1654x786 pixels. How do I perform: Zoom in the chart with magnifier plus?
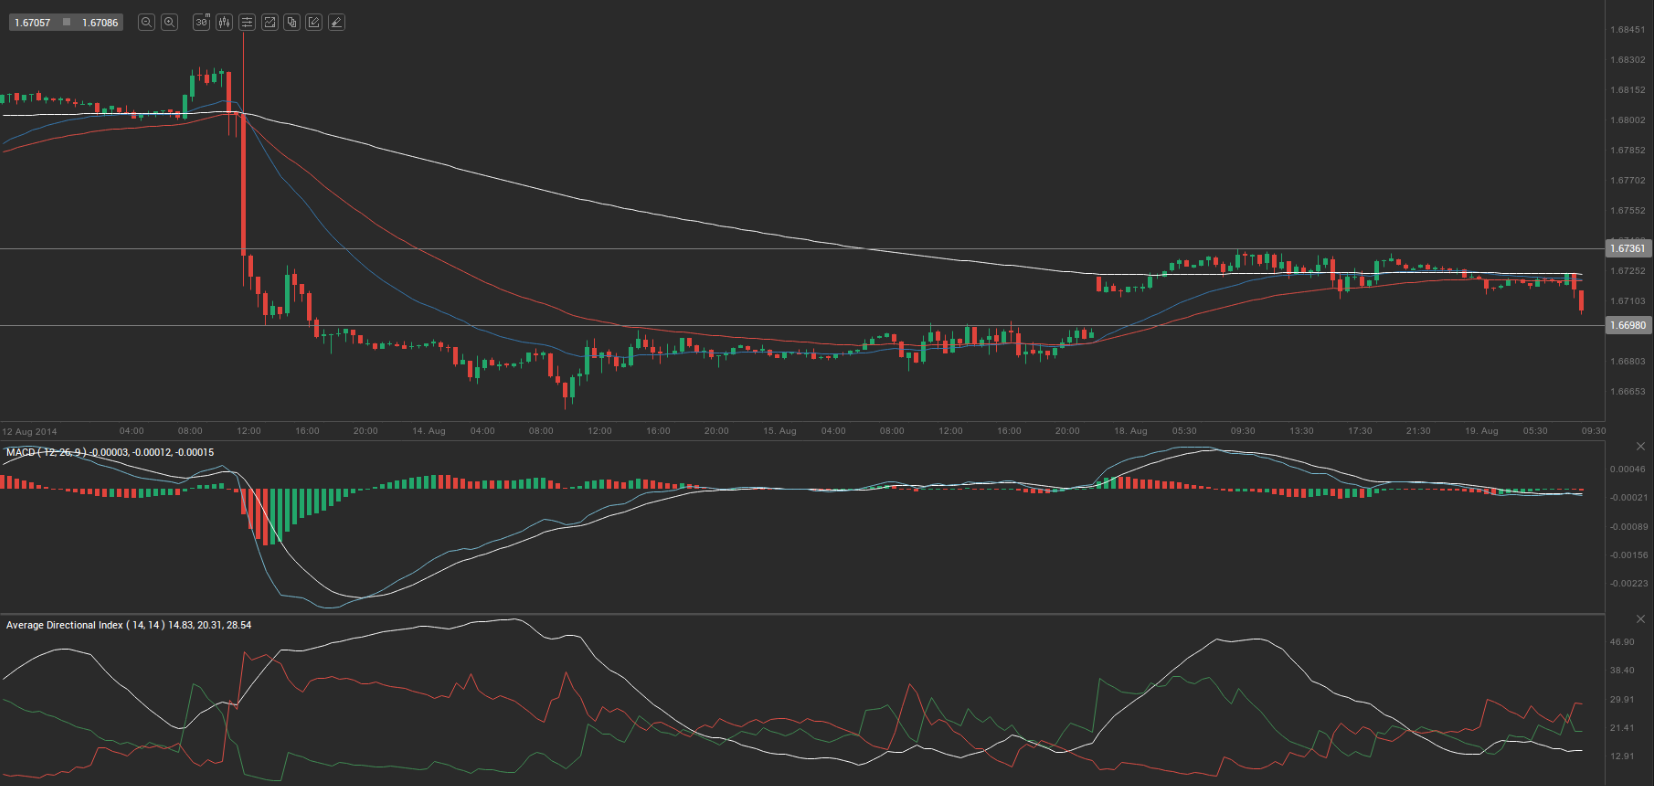[169, 22]
